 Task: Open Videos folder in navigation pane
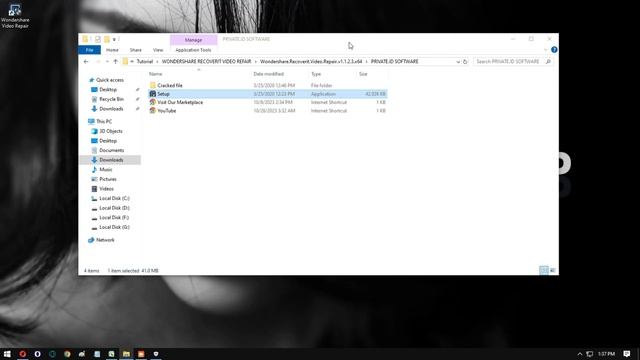(x=106, y=189)
